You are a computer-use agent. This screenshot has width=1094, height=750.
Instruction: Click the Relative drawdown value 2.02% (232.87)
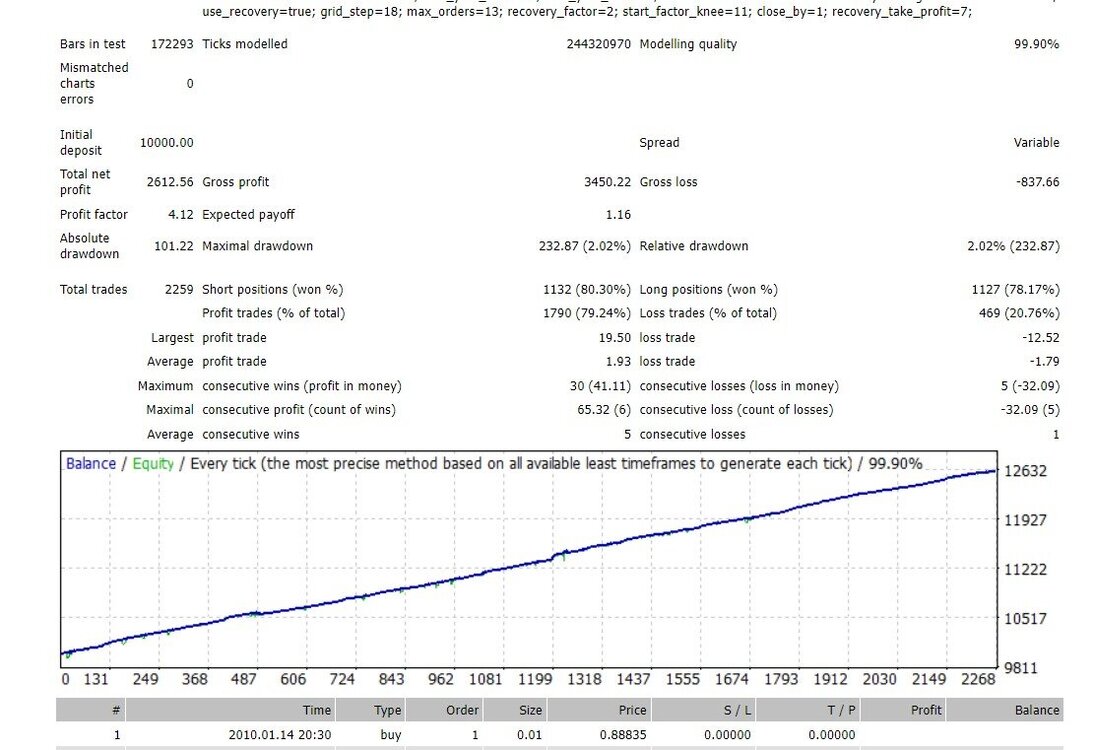click(x=1013, y=246)
